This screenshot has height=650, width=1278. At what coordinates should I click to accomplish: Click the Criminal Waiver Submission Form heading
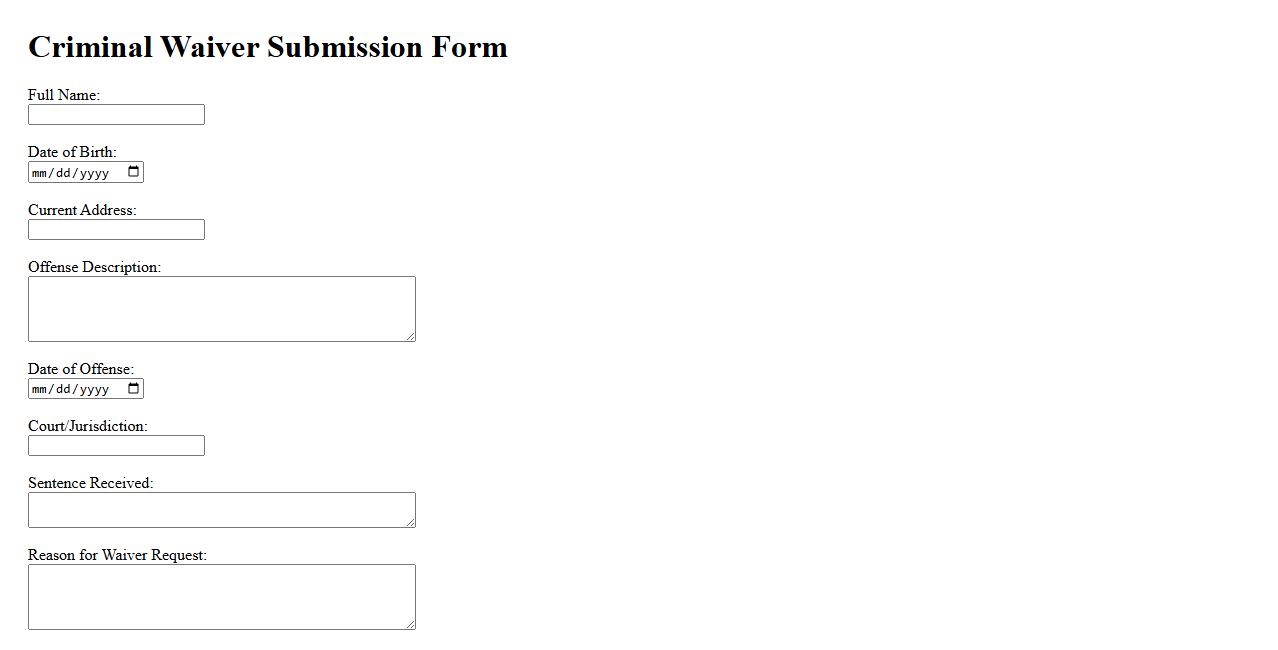pos(268,47)
